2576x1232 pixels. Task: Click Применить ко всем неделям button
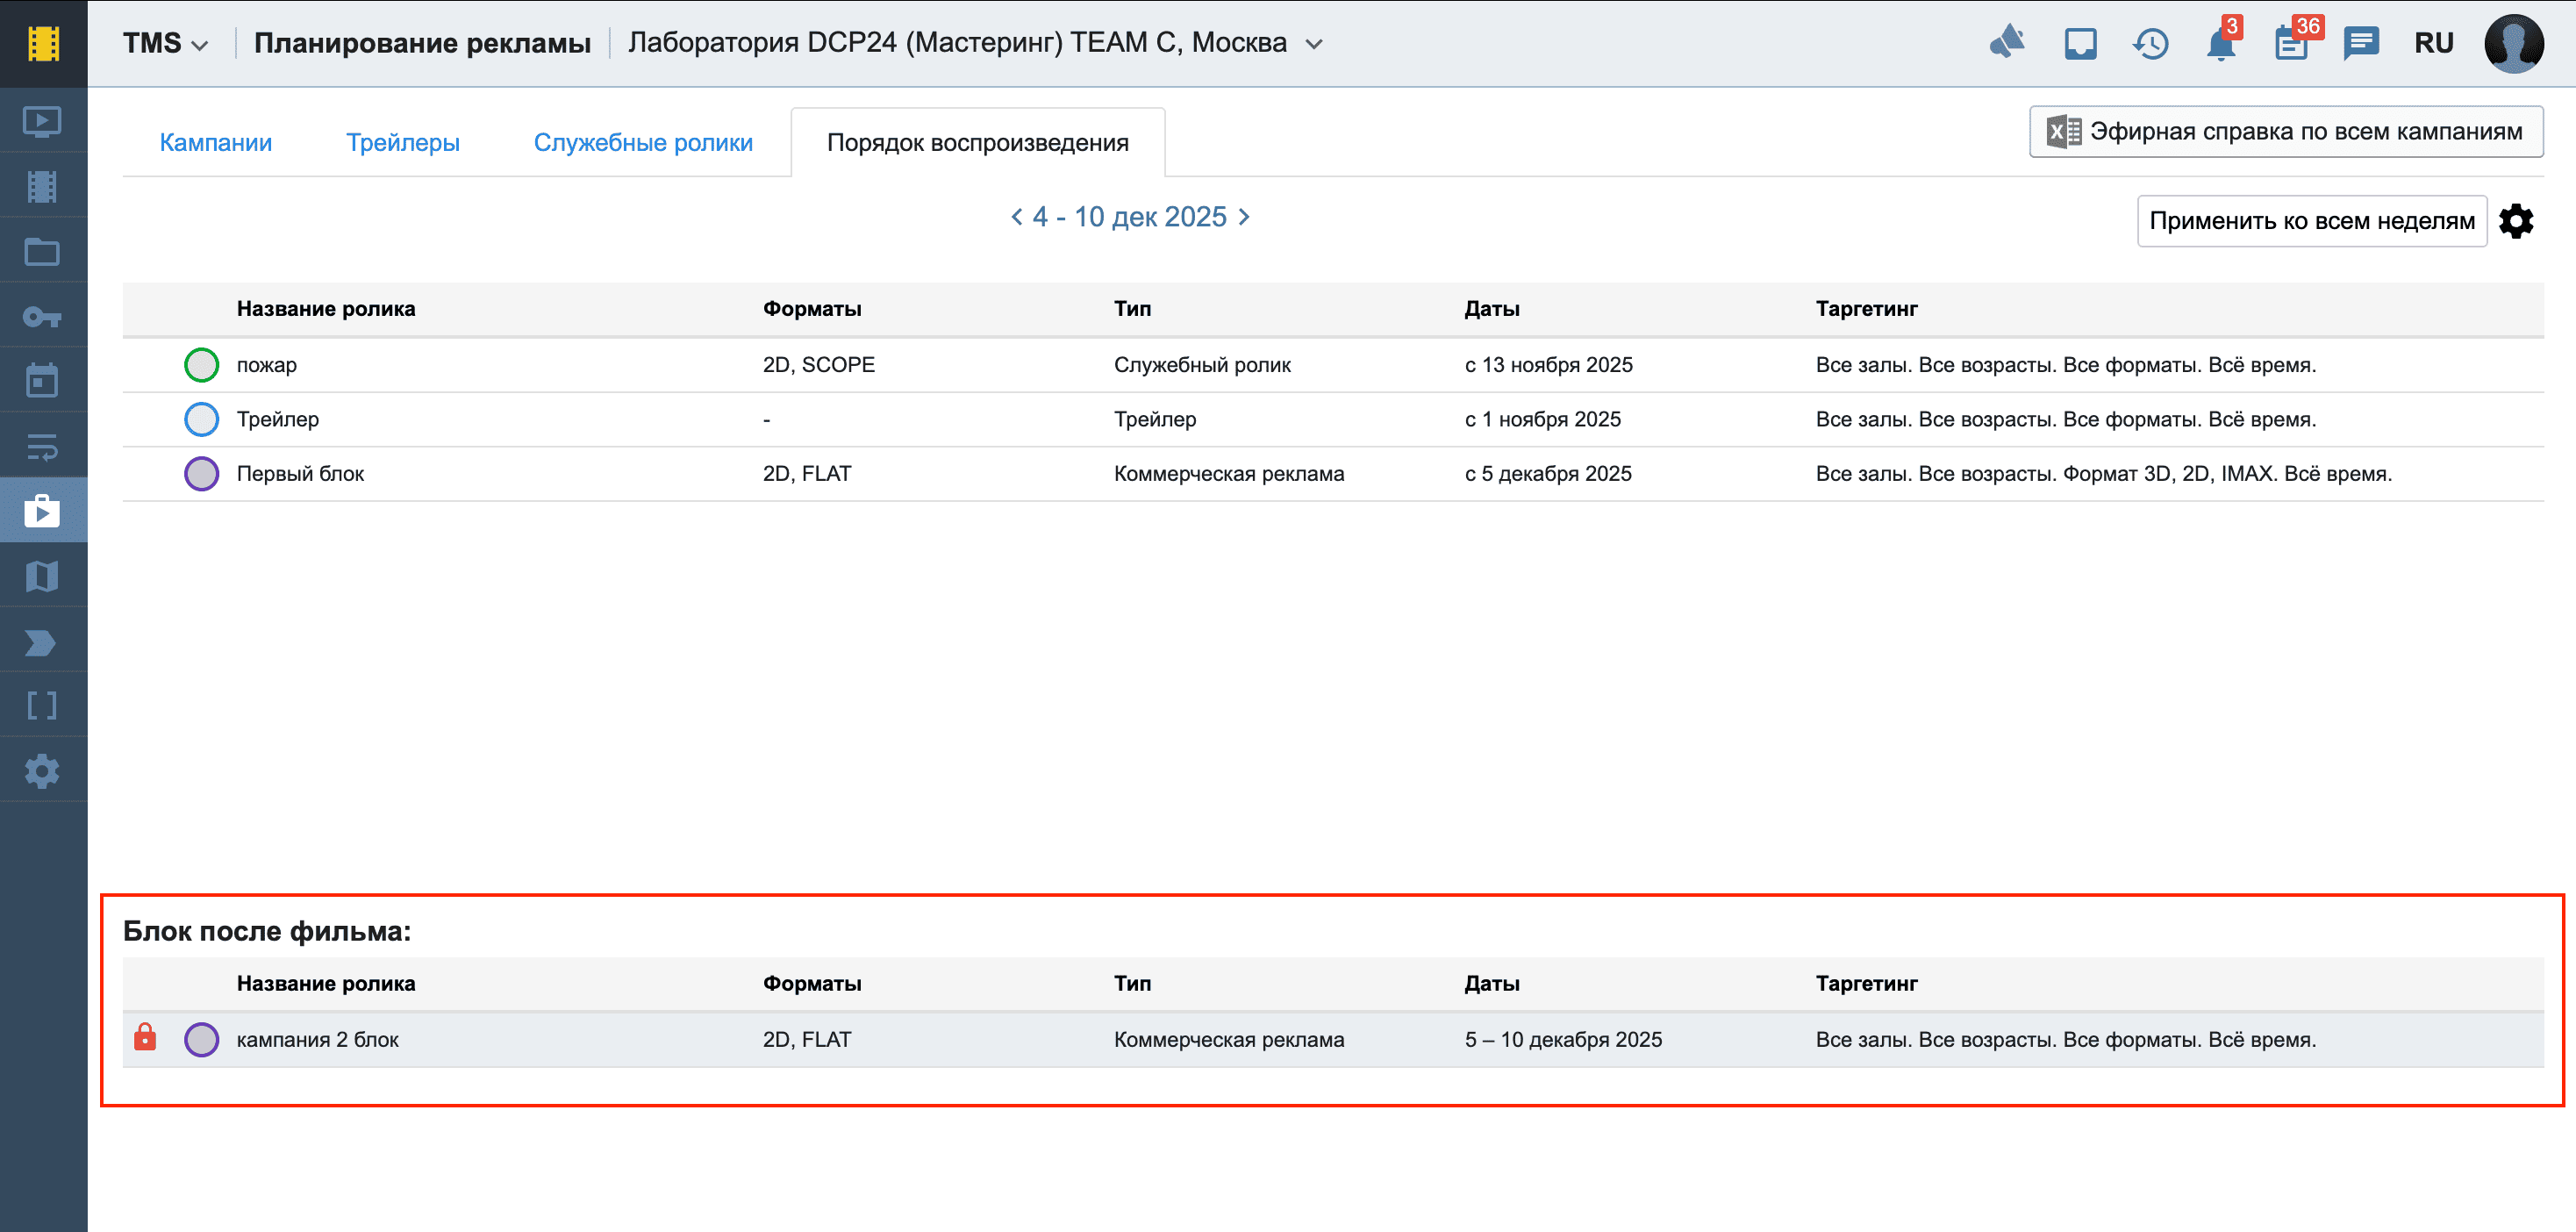click(x=2311, y=221)
